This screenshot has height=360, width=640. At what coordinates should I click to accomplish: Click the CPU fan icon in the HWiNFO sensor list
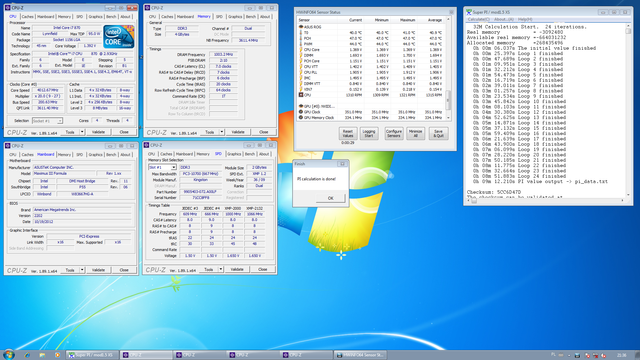[x=301, y=95]
